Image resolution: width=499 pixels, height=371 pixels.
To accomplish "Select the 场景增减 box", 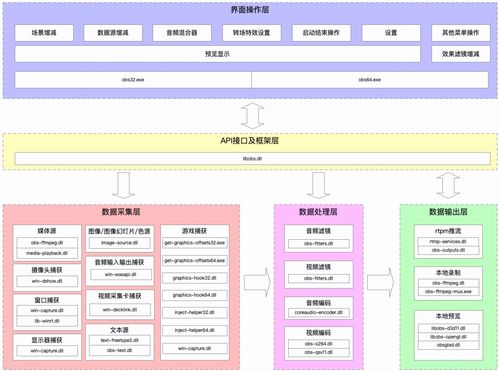I will click(x=44, y=33).
